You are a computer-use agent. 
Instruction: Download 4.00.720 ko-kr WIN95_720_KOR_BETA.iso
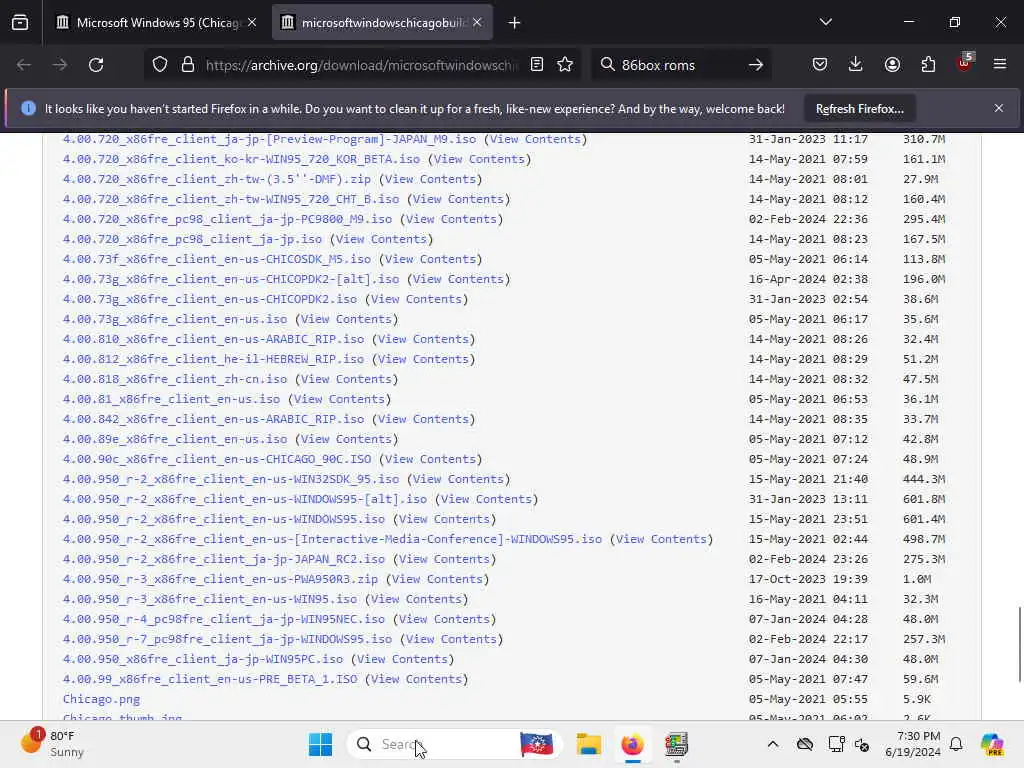click(242, 159)
